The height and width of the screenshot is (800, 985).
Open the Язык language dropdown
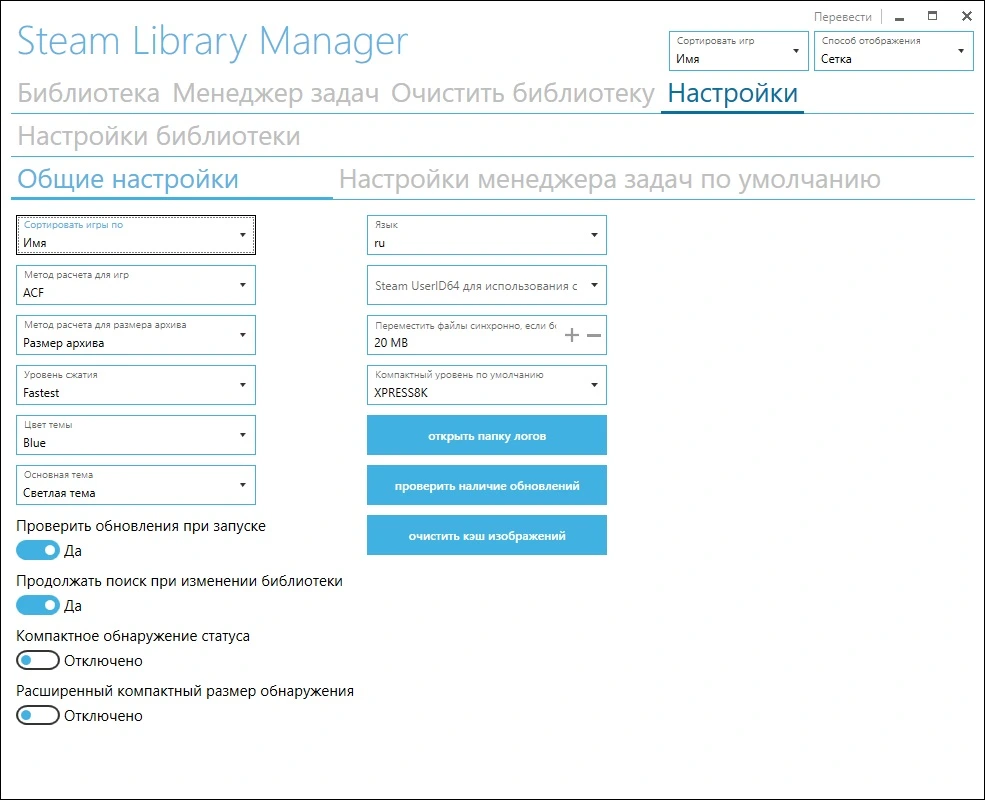(x=487, y=235)
